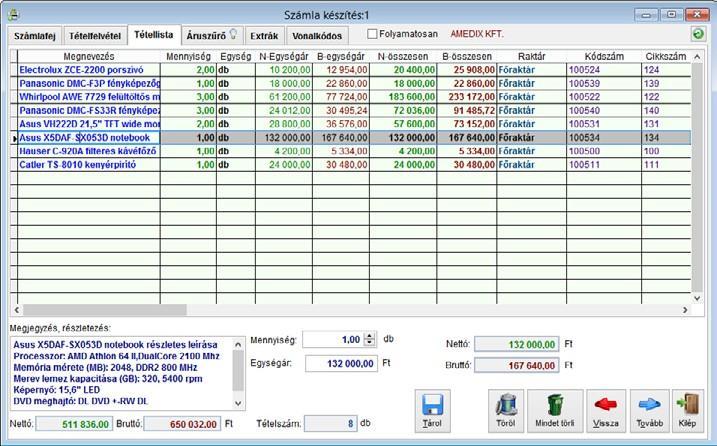The width and height of the screenshot is (717, 446).
Task: Click the Tárol floppy disk save button
Action: (x=432, y=411)
